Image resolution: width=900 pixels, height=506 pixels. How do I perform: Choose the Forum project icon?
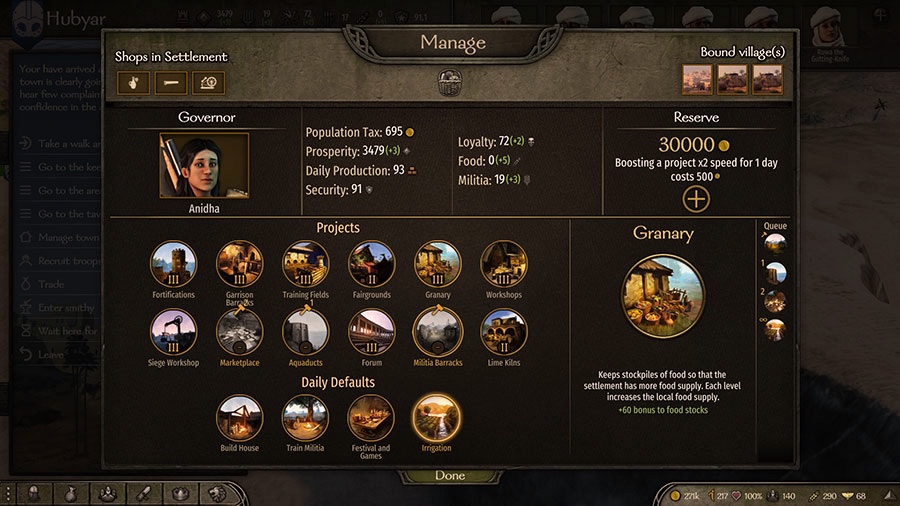click(371, 332)
